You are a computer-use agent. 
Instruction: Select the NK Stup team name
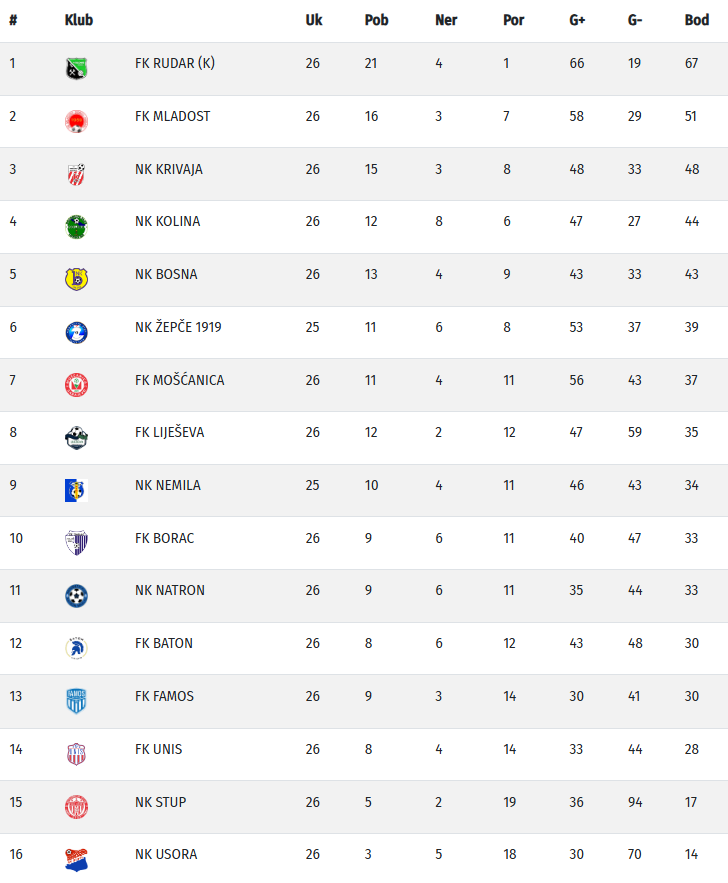tap(160, 802)
